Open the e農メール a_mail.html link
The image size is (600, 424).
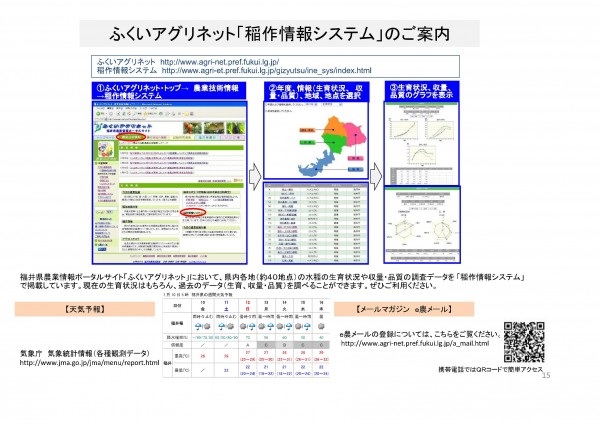pyautogui.click(x=415, y=343)
